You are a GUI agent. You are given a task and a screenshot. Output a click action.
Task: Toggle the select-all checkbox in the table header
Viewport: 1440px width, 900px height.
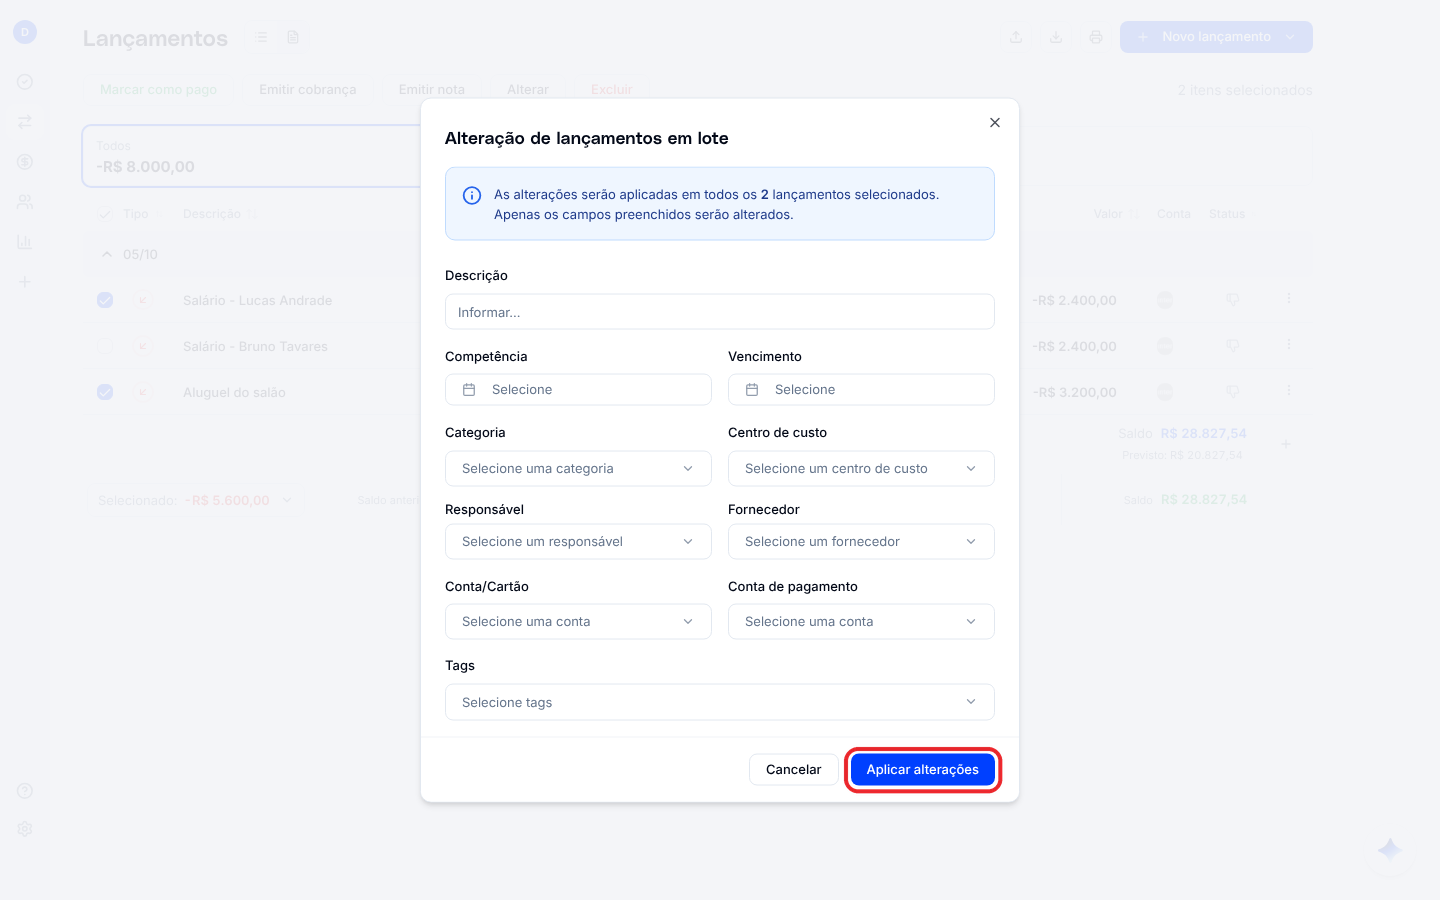tap(105, 214)
